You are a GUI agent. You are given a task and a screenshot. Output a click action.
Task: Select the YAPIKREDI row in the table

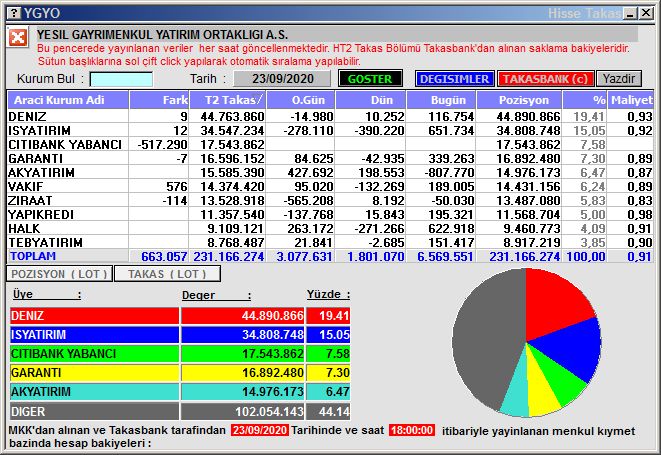[330, 214]
